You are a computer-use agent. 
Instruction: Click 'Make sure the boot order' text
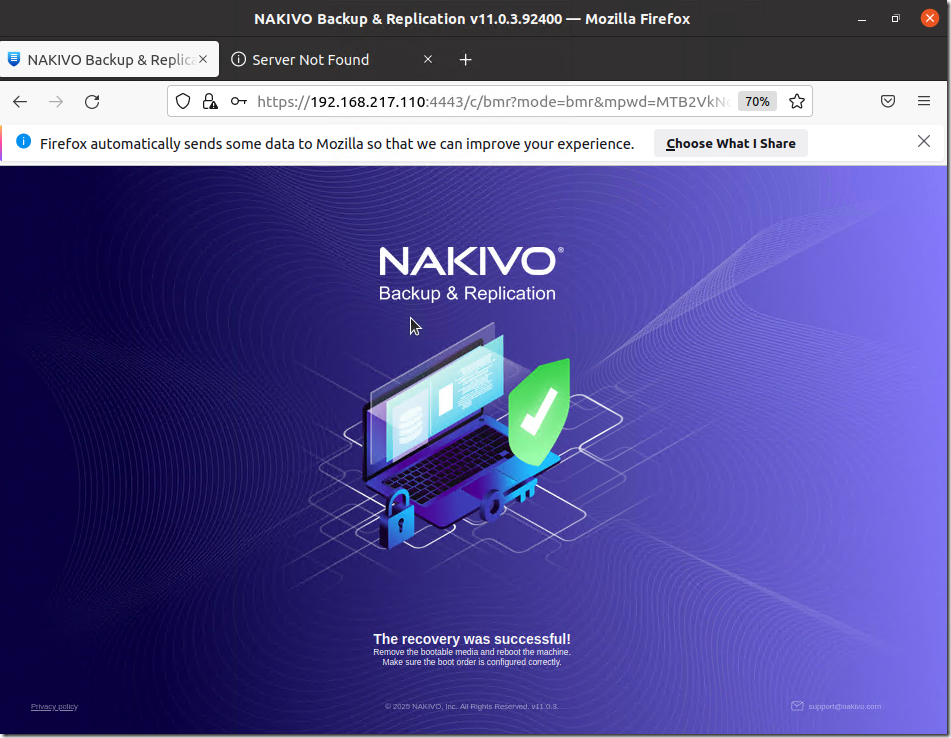tap(472, 662)
